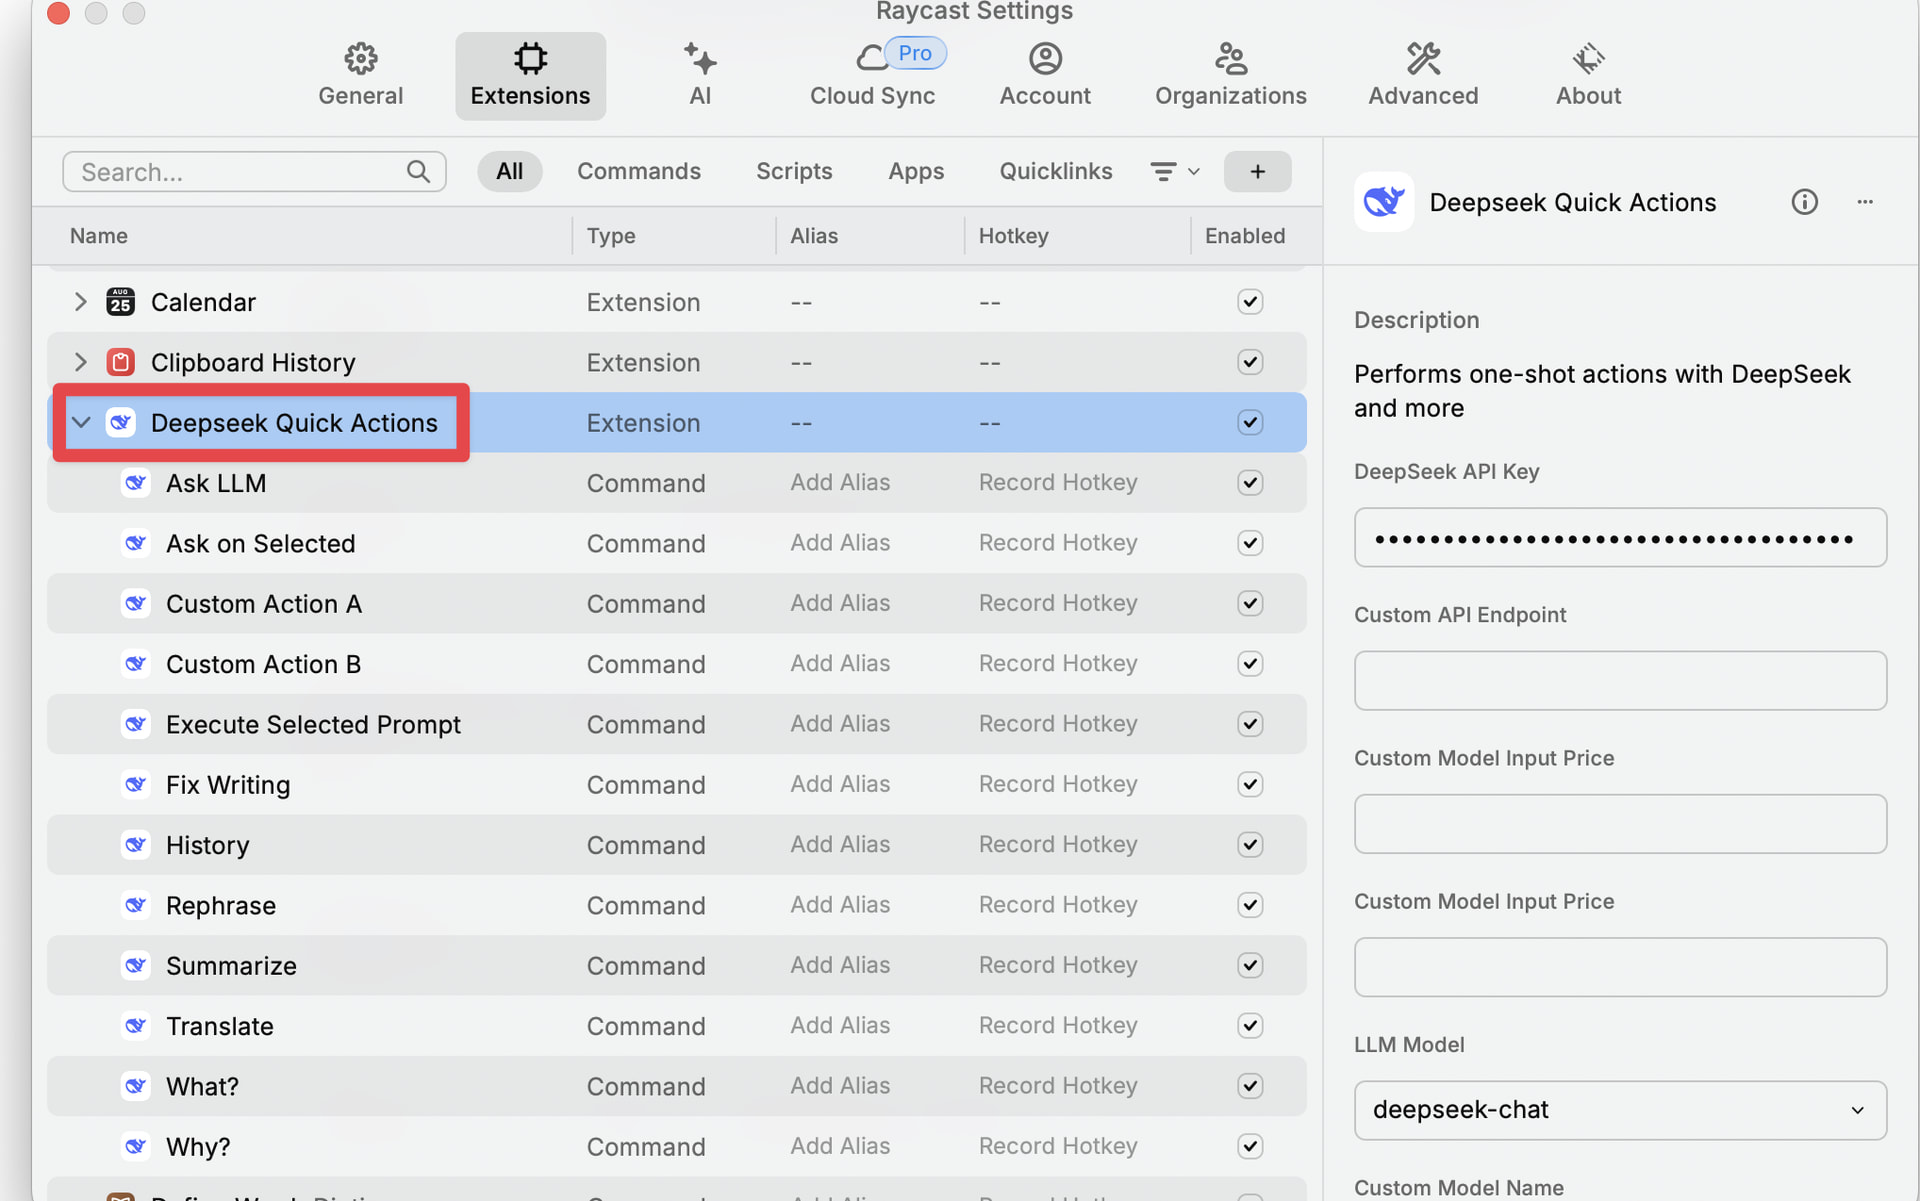Open the filter options dropdown

click(x=1175, y=171)
